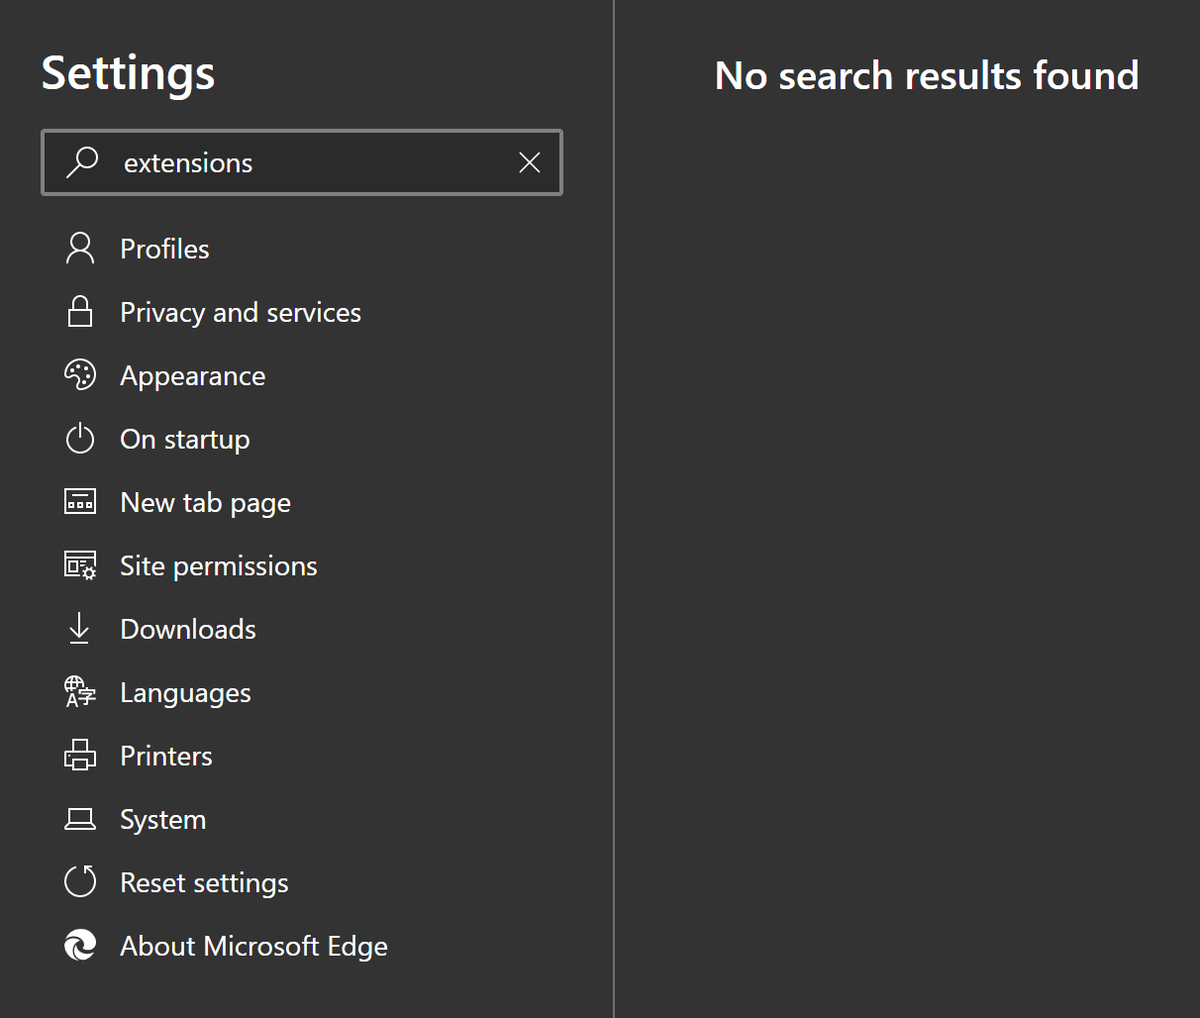The height and width of the screenshot is (1018, 1200).
Task: Go to System settings
Action: coord(163,820)
